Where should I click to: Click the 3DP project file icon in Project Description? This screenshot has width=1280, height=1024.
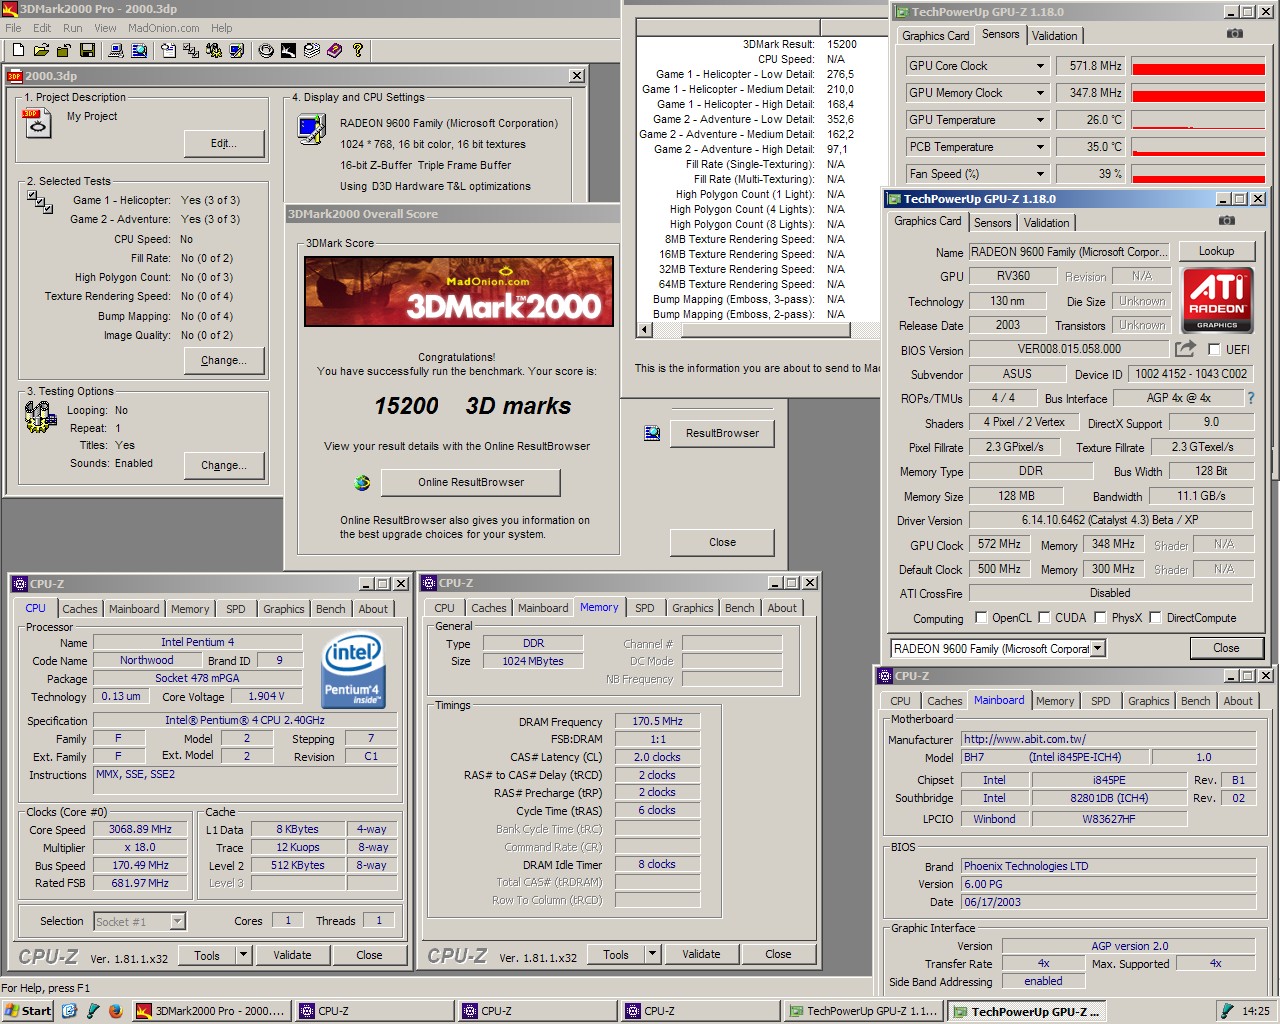pyautogui.click(x=36, y=123)
